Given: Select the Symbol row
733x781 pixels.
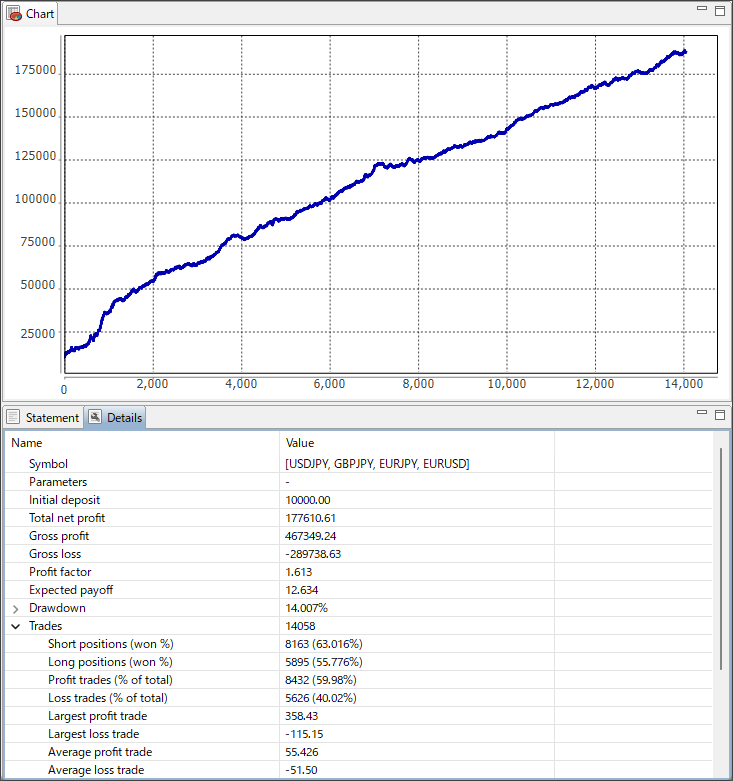Looking at the screenshot, I should point(359,464).
